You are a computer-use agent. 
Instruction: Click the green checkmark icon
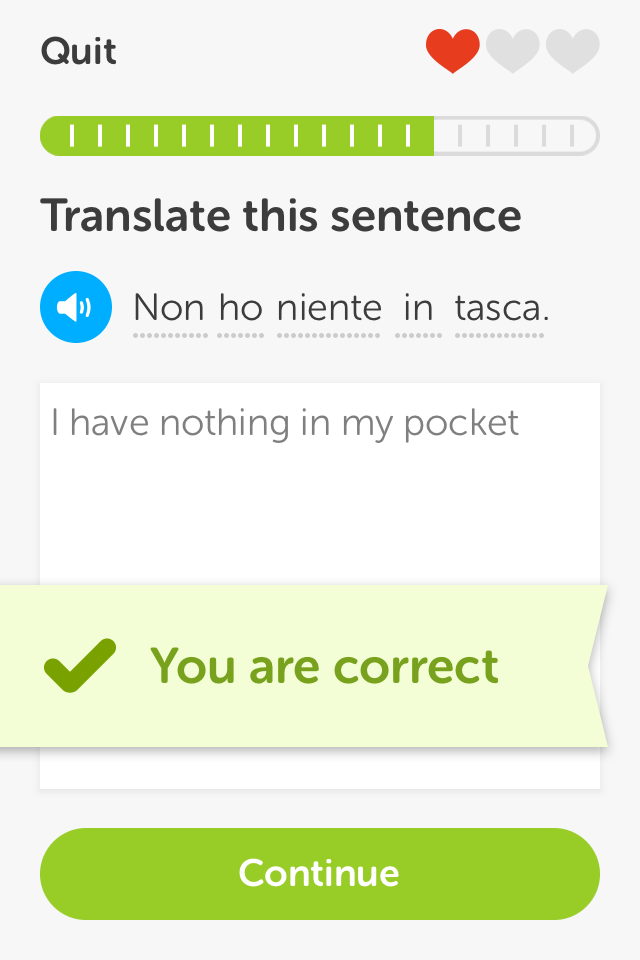click(x=80, y=666)
